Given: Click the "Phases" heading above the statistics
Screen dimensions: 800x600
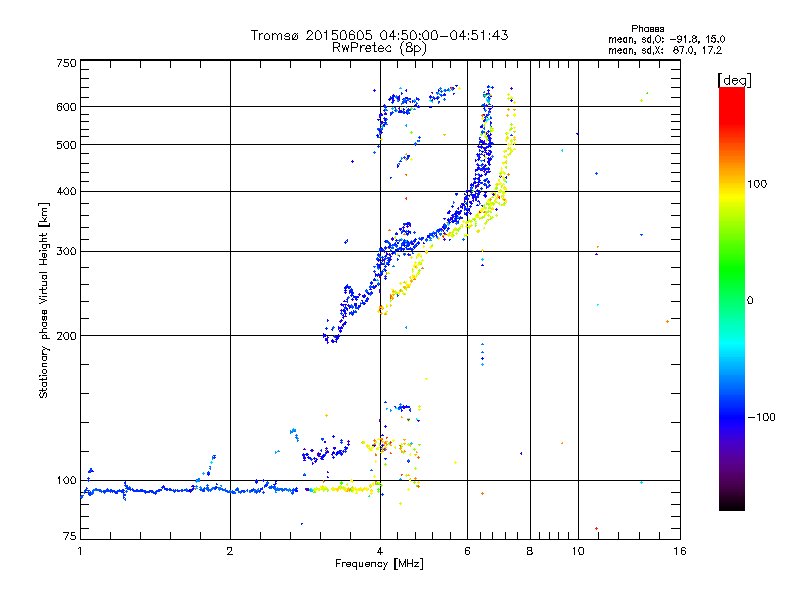Looking at the screenshot, I should [x=647, y=29].
